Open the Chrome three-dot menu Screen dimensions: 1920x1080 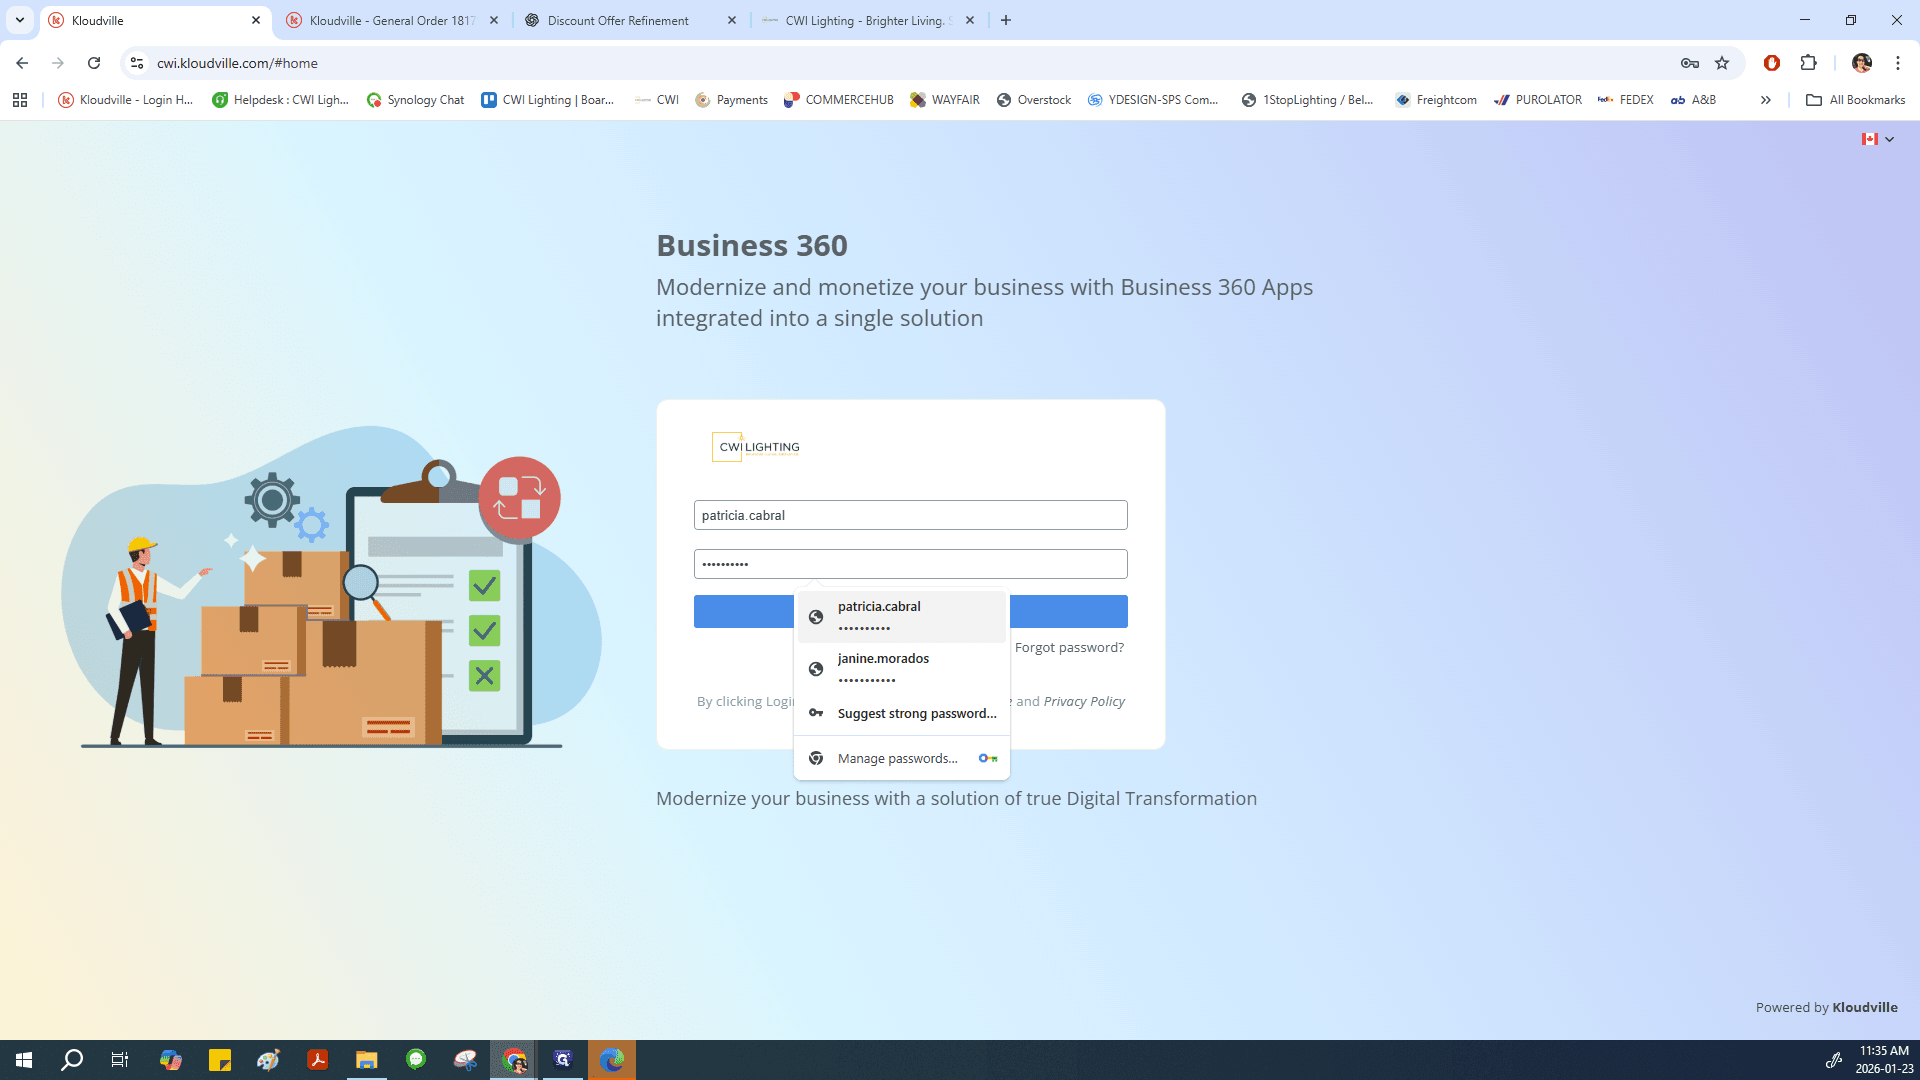pos(1897,63)
